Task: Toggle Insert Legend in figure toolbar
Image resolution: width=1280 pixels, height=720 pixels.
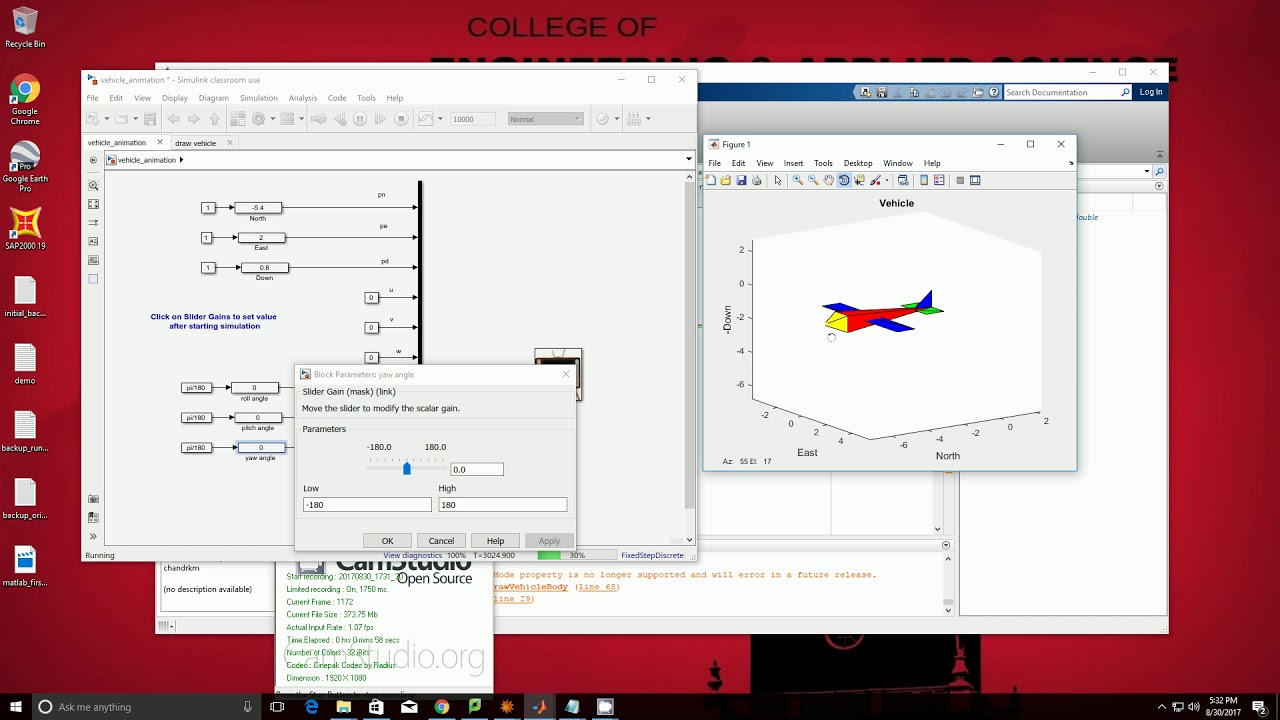Action: 939,180
